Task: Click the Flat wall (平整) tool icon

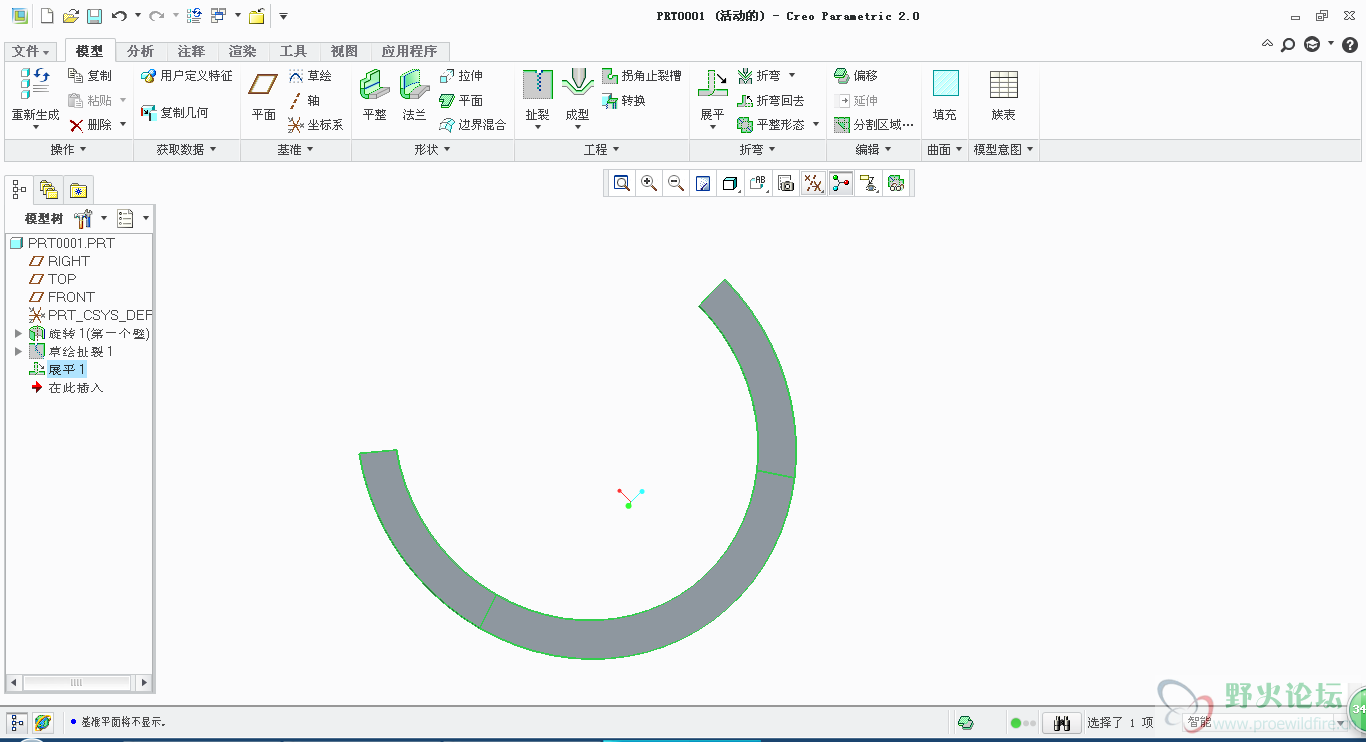Action: 374,85
